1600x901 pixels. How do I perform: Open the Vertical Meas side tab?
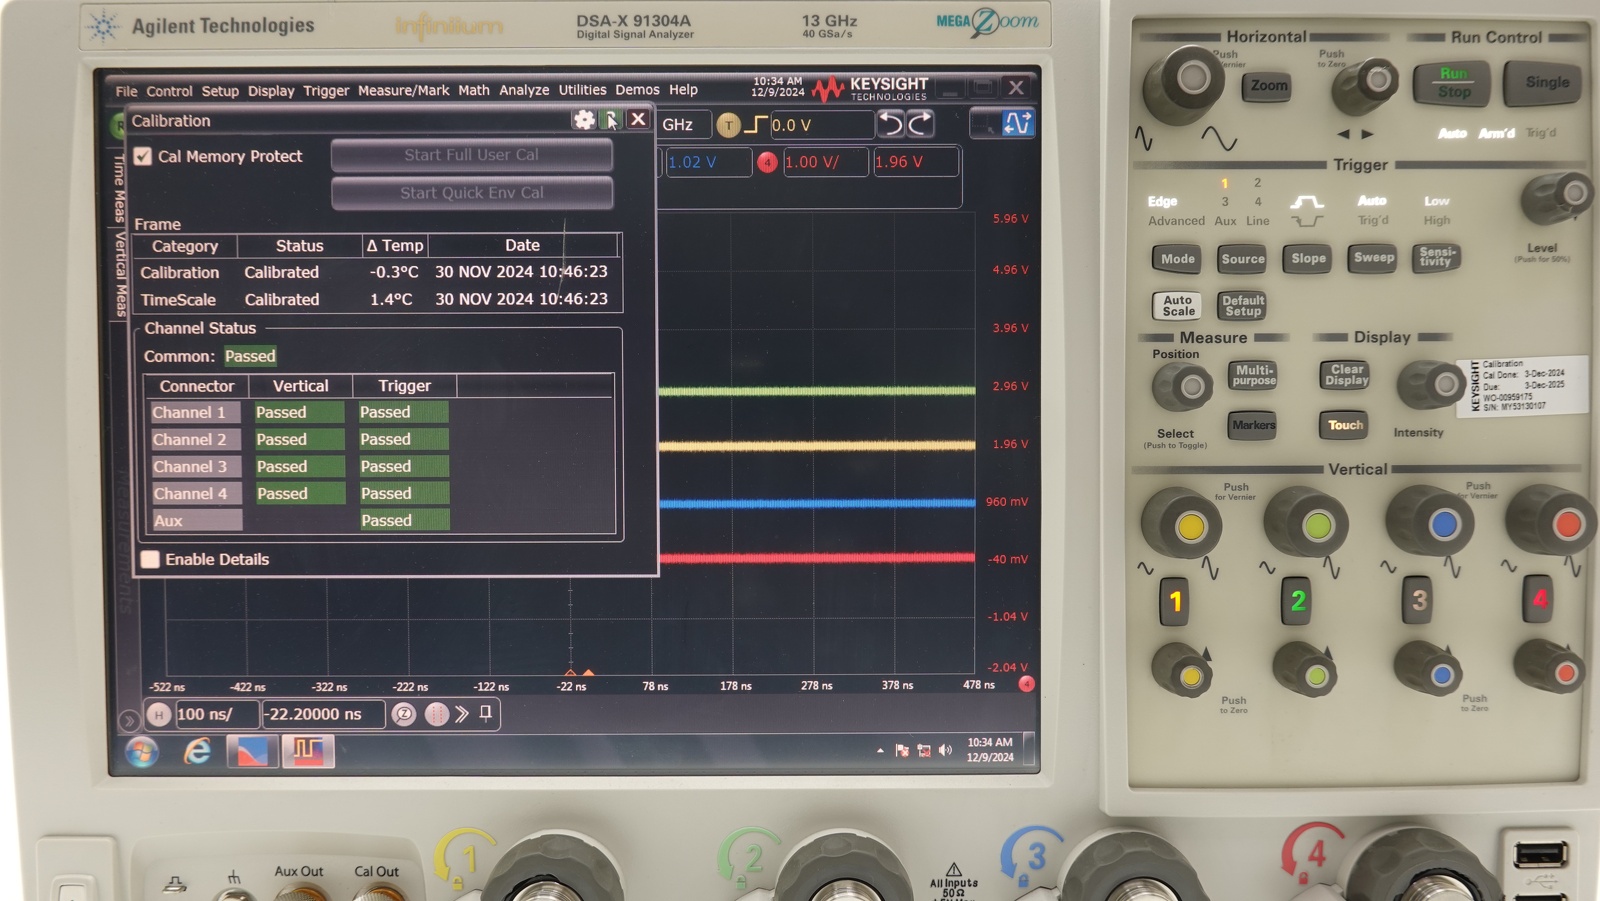click(x=119, y=275)
